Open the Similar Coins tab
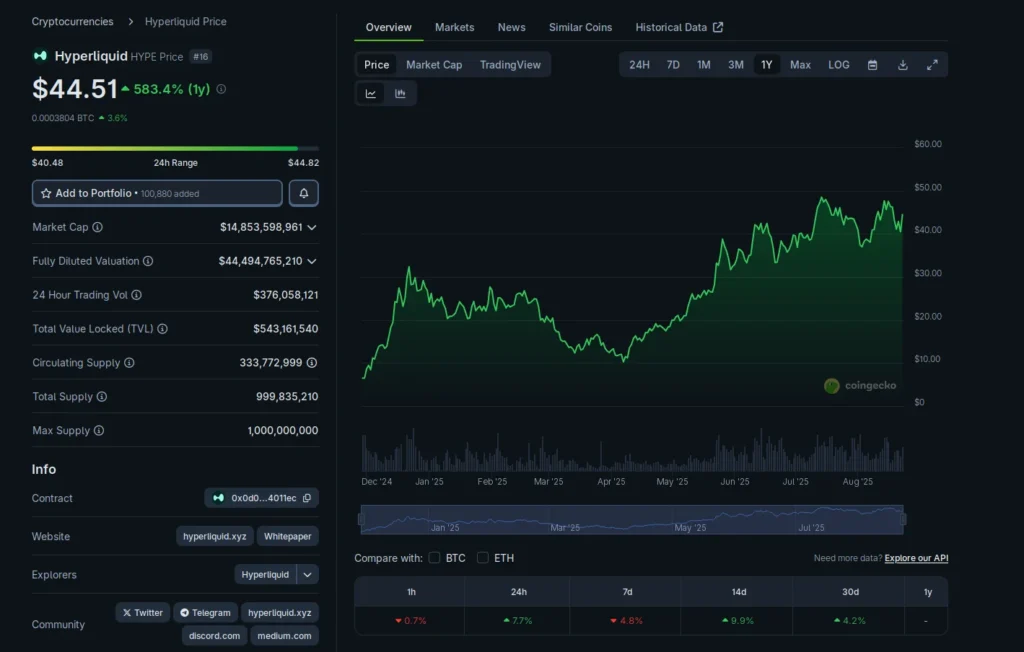 (581, 27)
